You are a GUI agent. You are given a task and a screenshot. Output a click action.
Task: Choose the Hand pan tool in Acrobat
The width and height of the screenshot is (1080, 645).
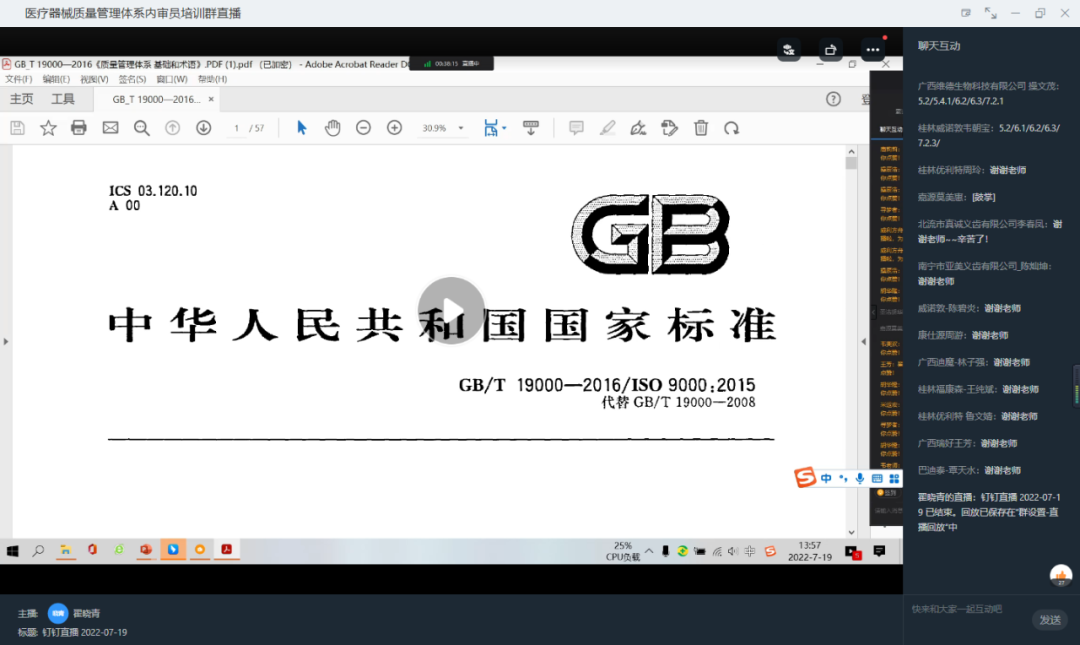[333, 128]
